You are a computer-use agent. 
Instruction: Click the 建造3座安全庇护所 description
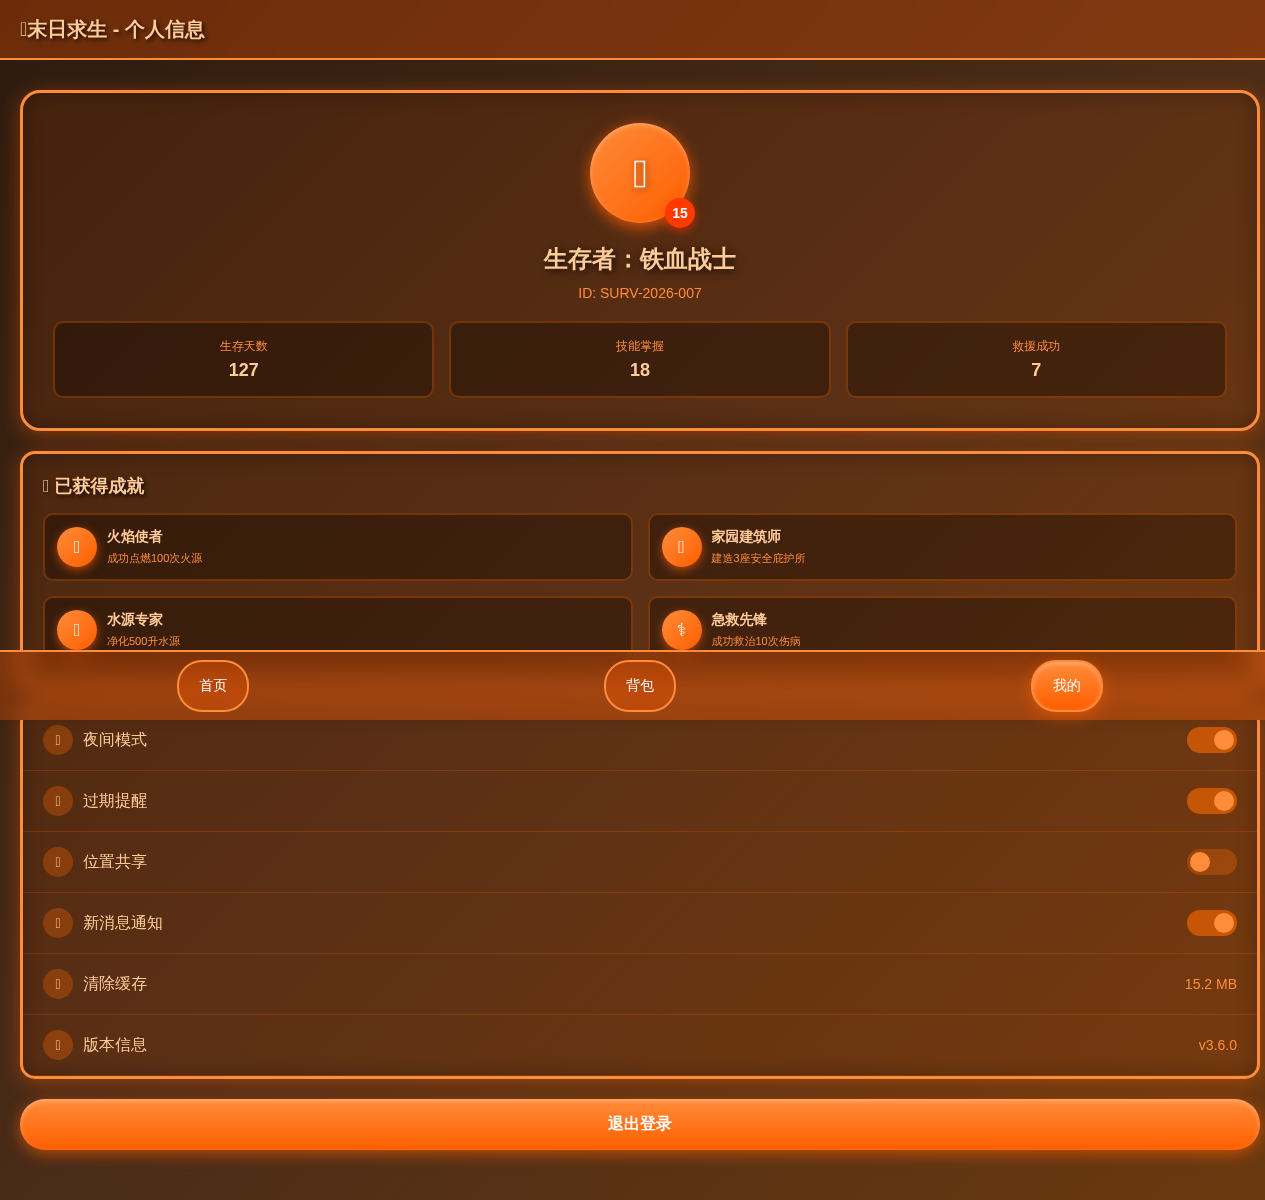click(x=758, y=558)
